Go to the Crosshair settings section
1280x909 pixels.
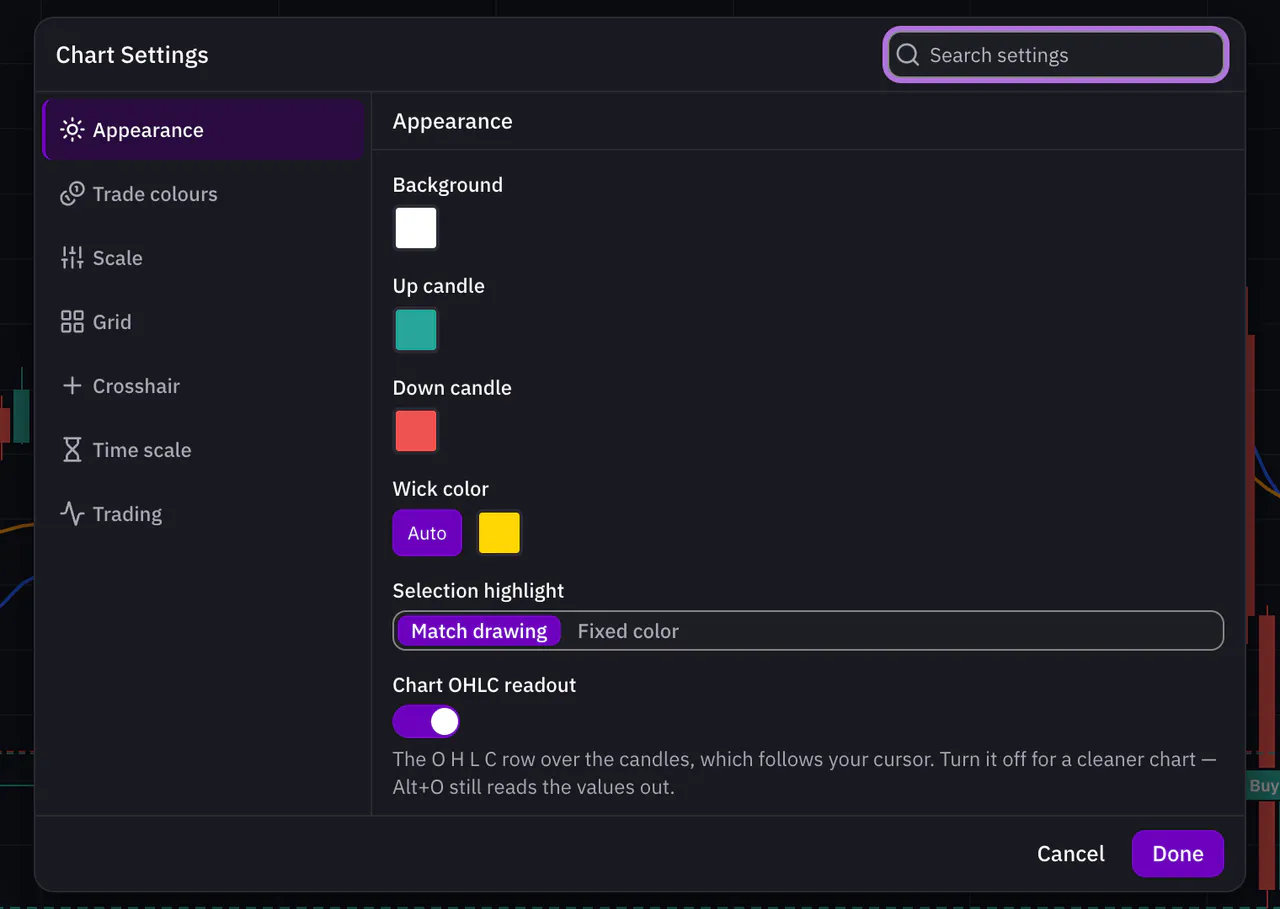pyautogui.click(x=203, y=386)
